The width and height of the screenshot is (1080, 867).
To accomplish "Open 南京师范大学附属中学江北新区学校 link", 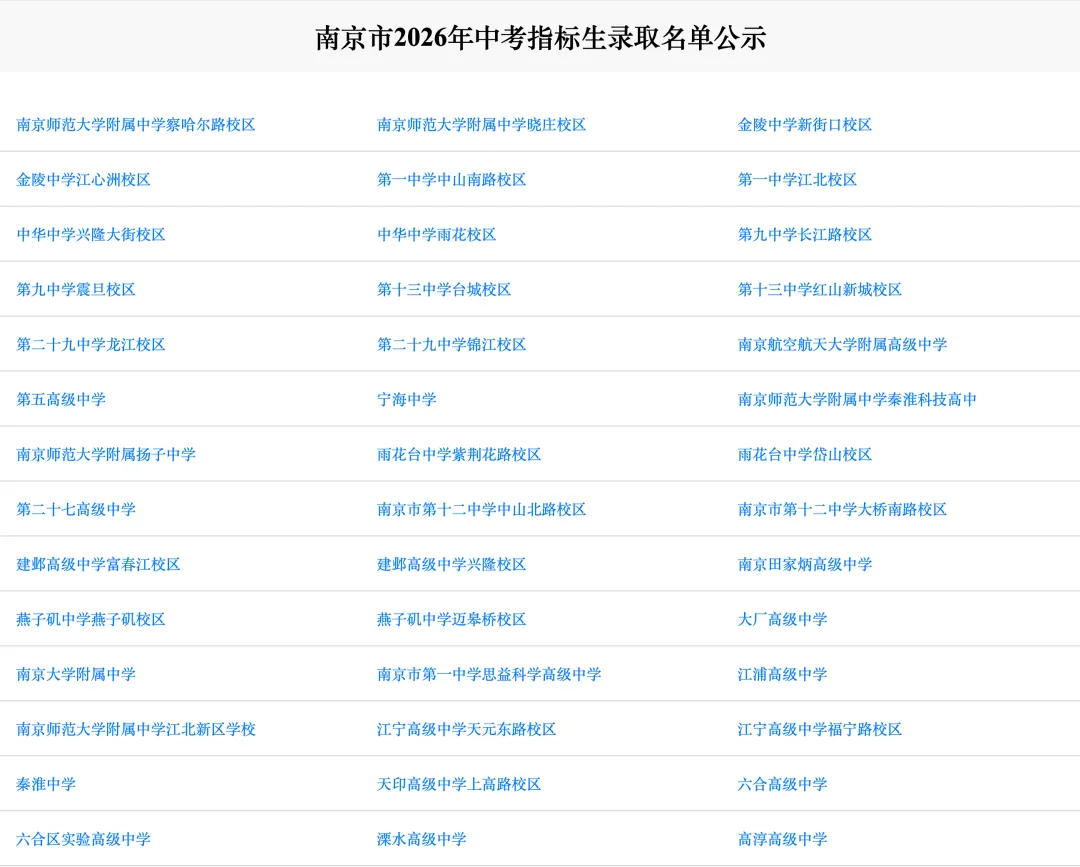I will (x=136, y=729).
